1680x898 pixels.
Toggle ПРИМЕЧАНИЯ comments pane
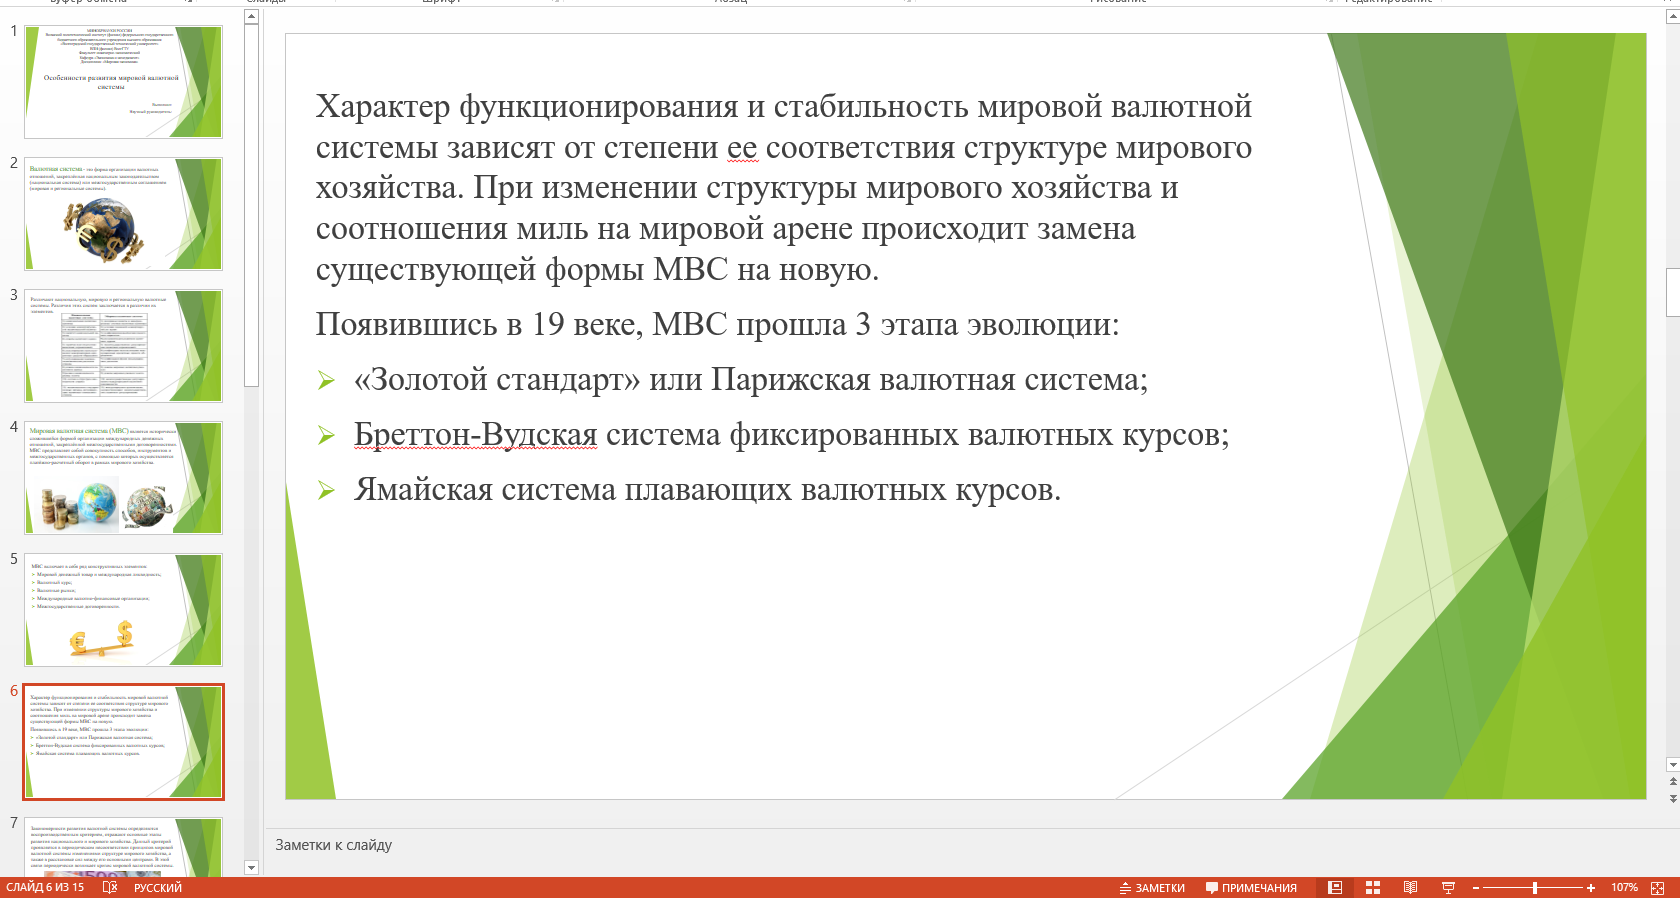pyautogui.click(x=1251, y=888)
